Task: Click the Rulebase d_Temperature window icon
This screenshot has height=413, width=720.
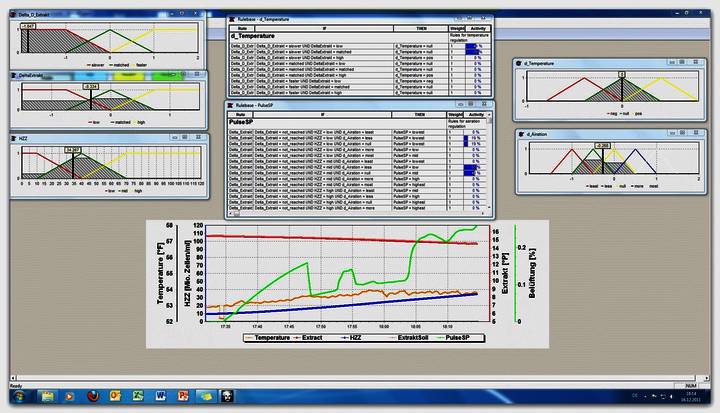Action: 230,19
